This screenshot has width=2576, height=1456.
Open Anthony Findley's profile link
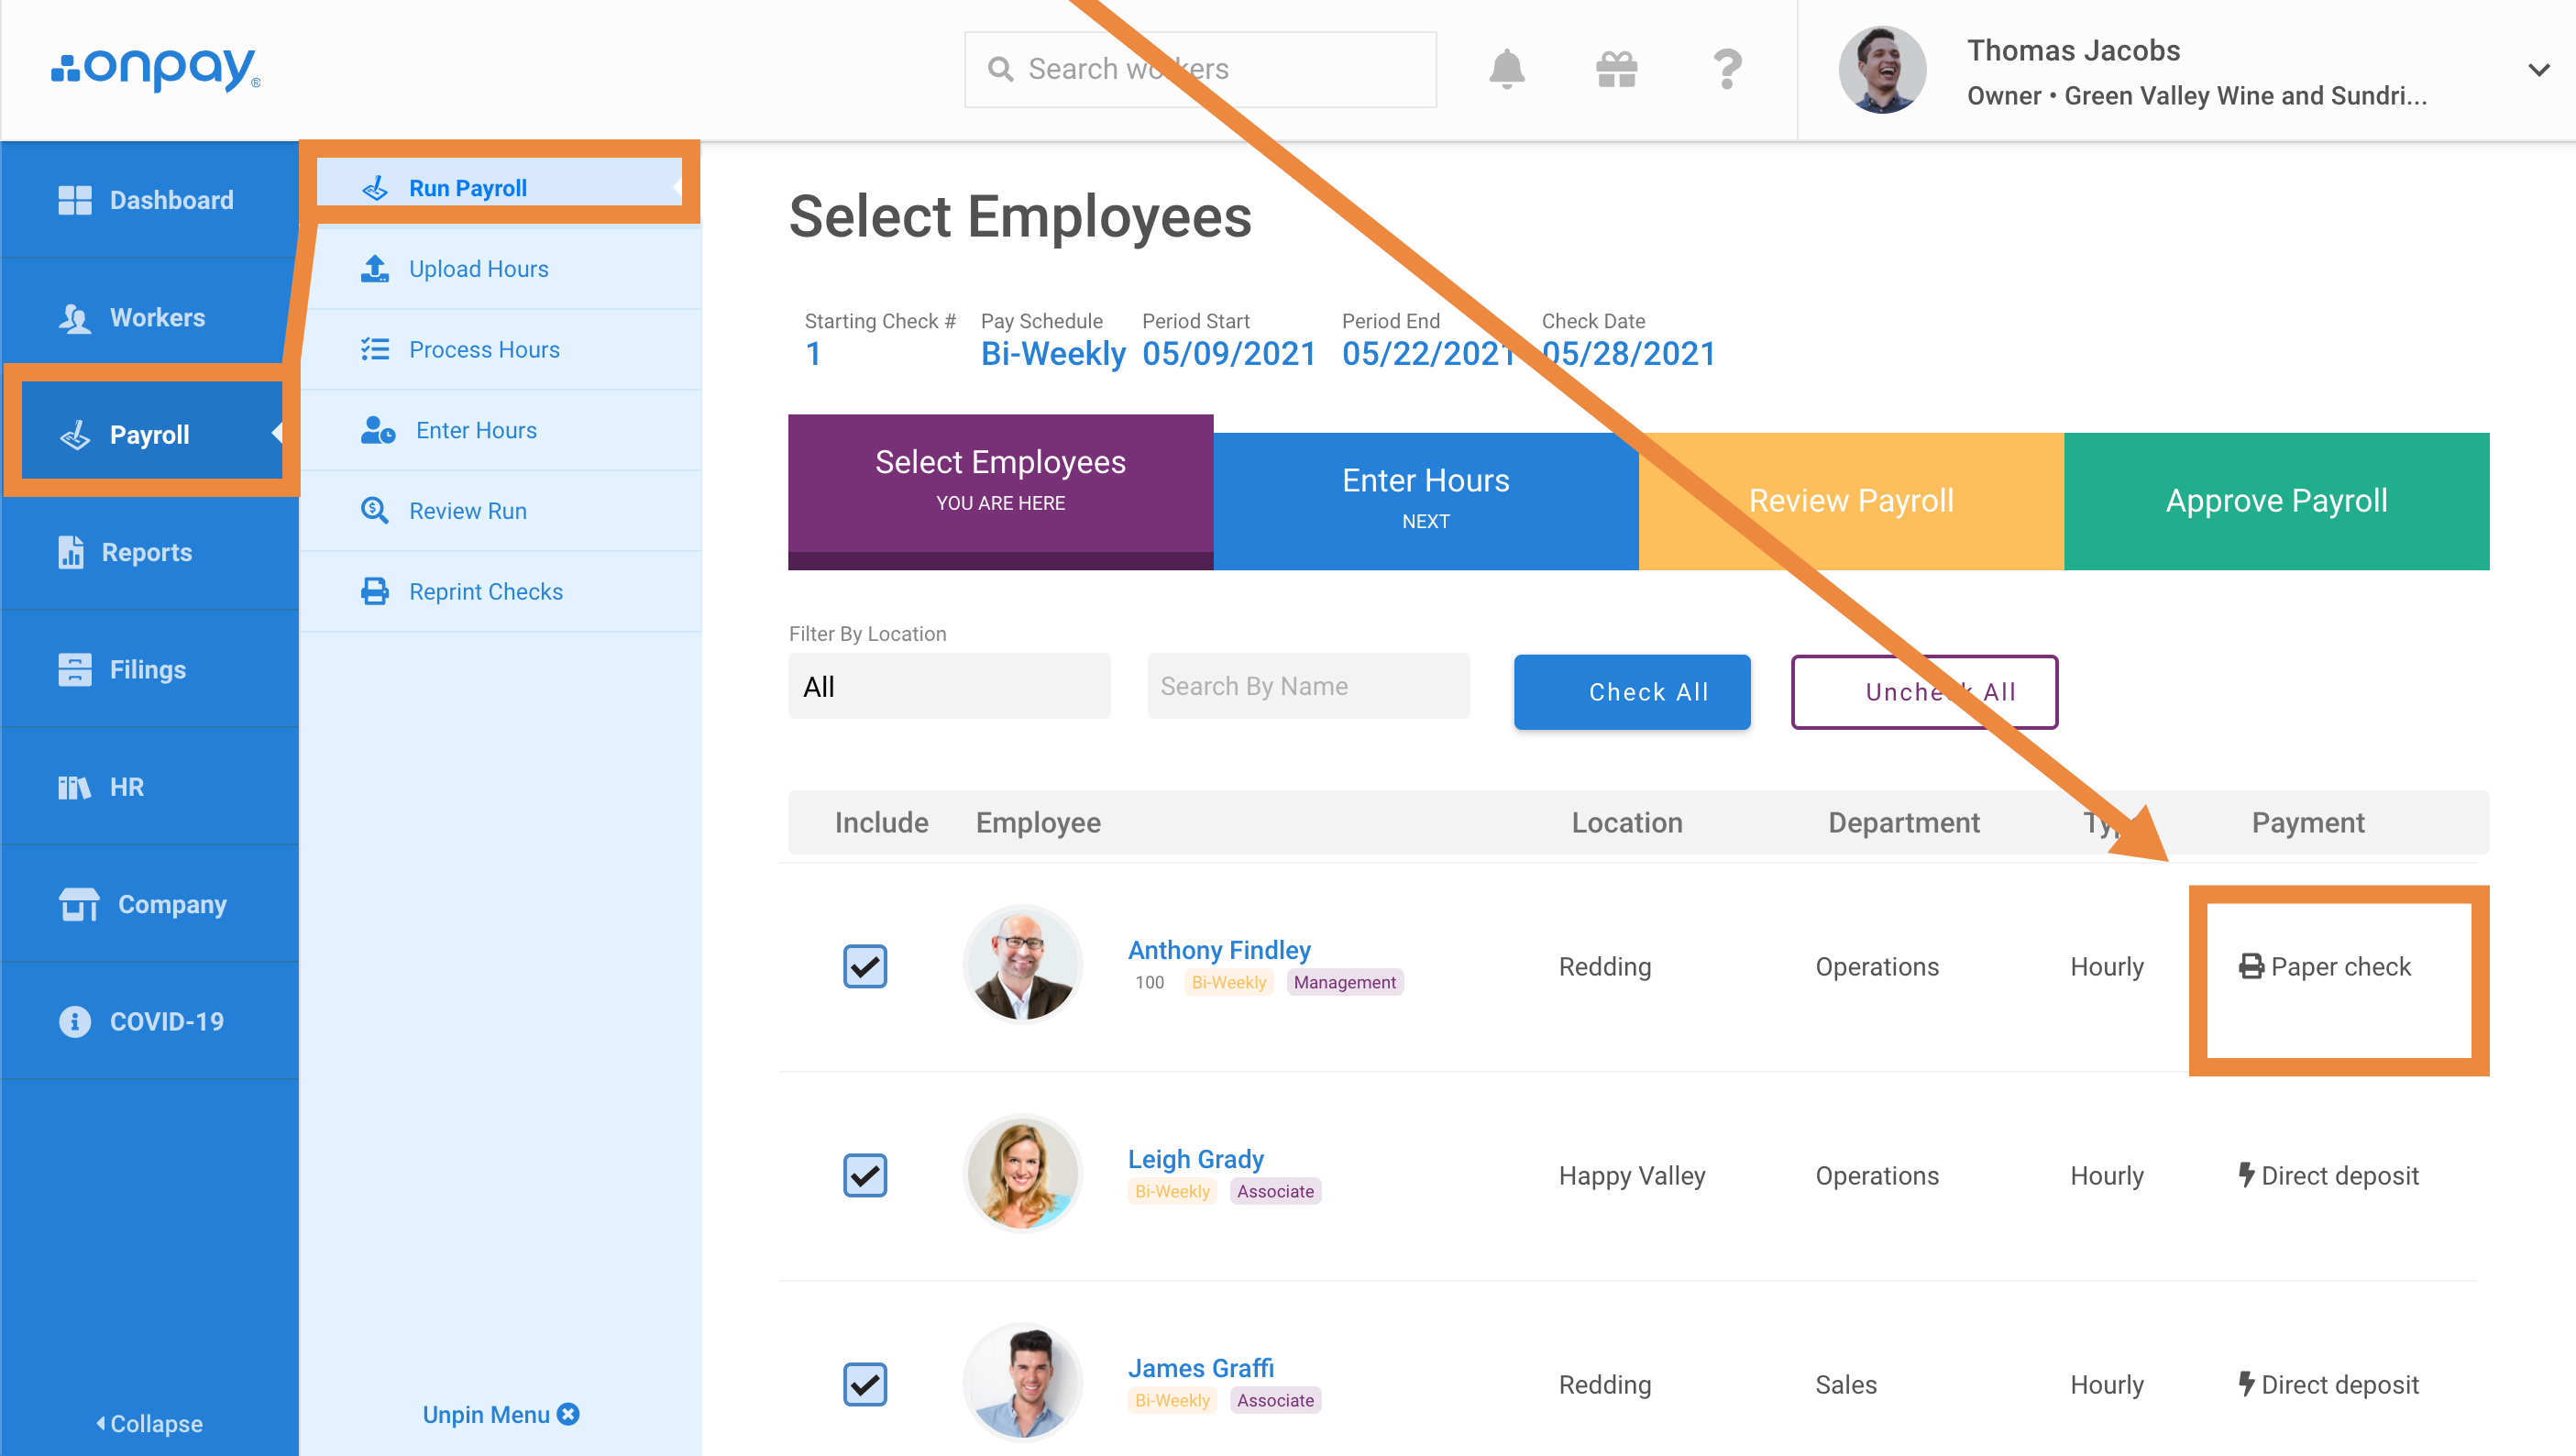click(x=1218, y=949)
